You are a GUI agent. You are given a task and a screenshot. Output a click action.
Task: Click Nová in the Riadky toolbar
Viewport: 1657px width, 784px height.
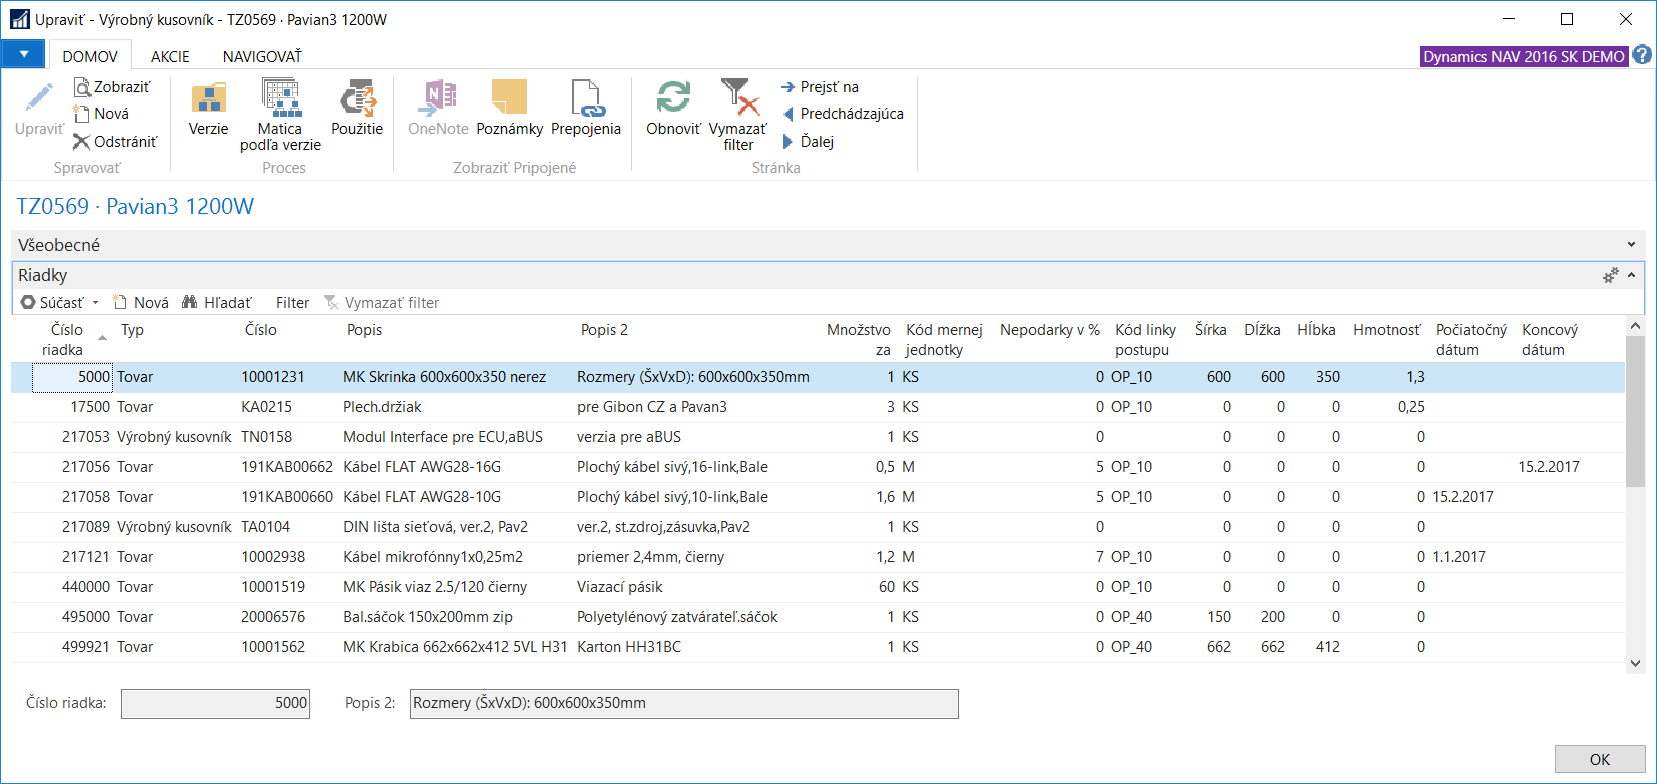point(140,303)
